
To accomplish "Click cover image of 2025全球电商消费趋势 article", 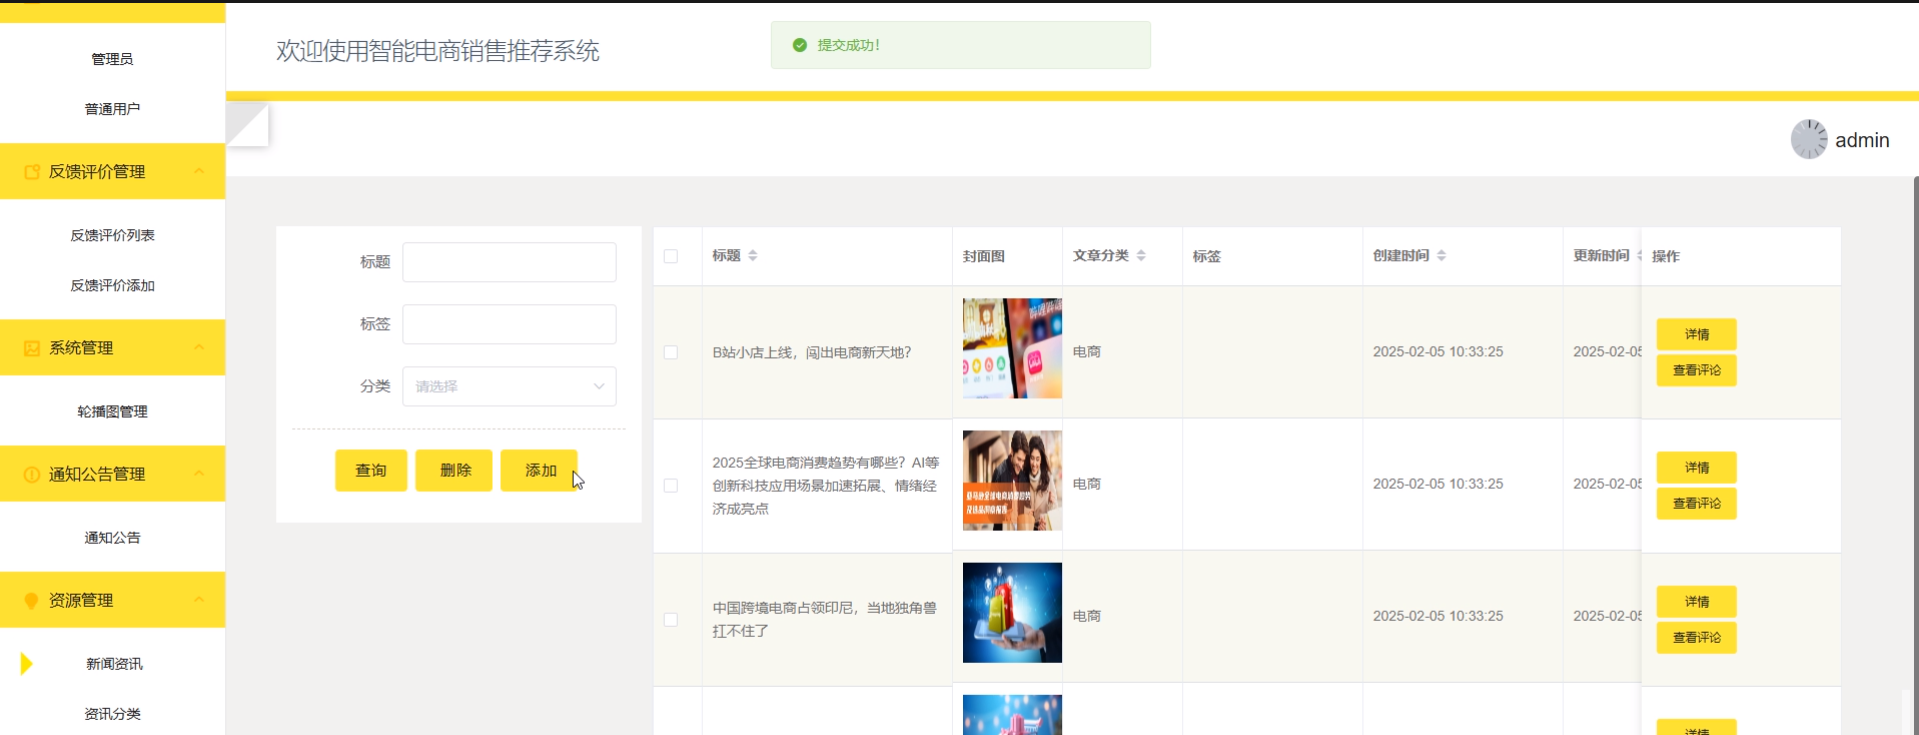I will click(x=1012, y=480).
